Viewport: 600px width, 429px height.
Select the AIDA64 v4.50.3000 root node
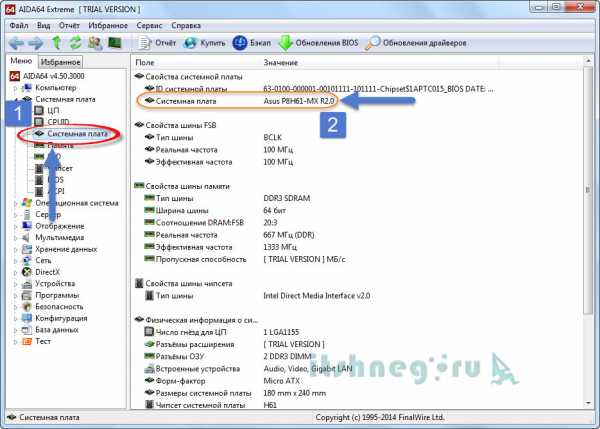point(47,76)
